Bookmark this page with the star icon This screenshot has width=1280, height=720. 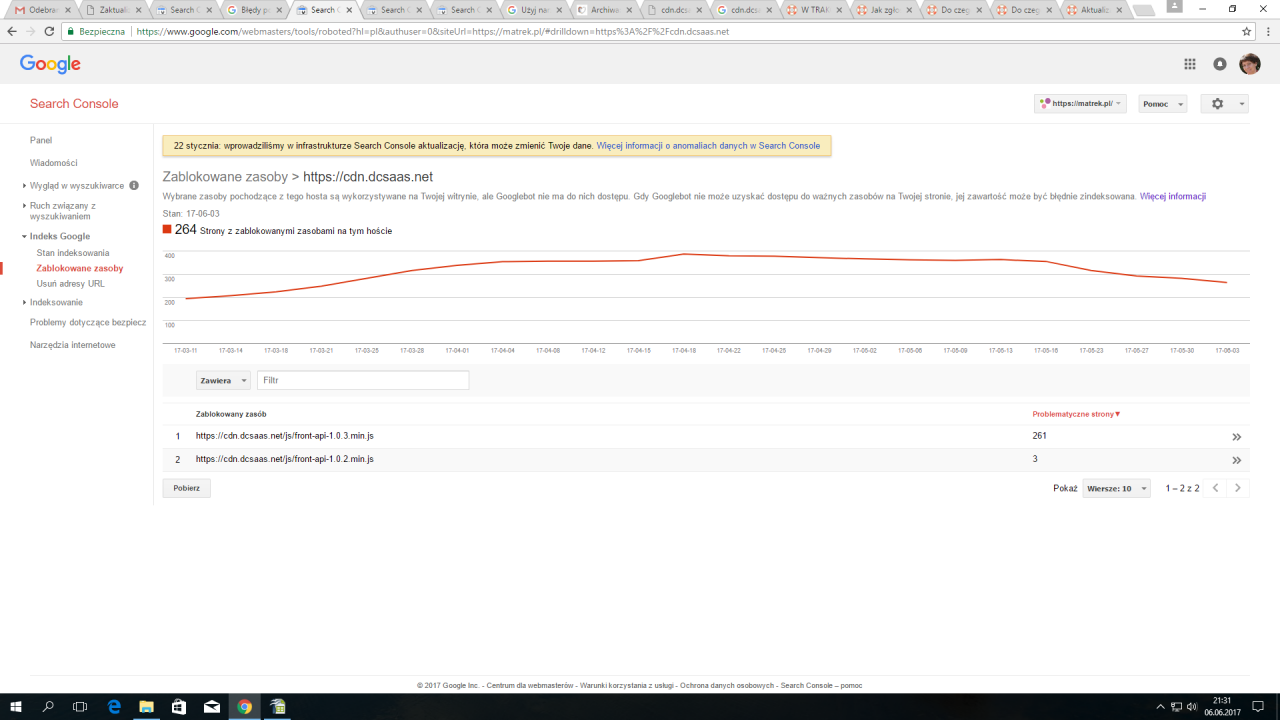1246,31
